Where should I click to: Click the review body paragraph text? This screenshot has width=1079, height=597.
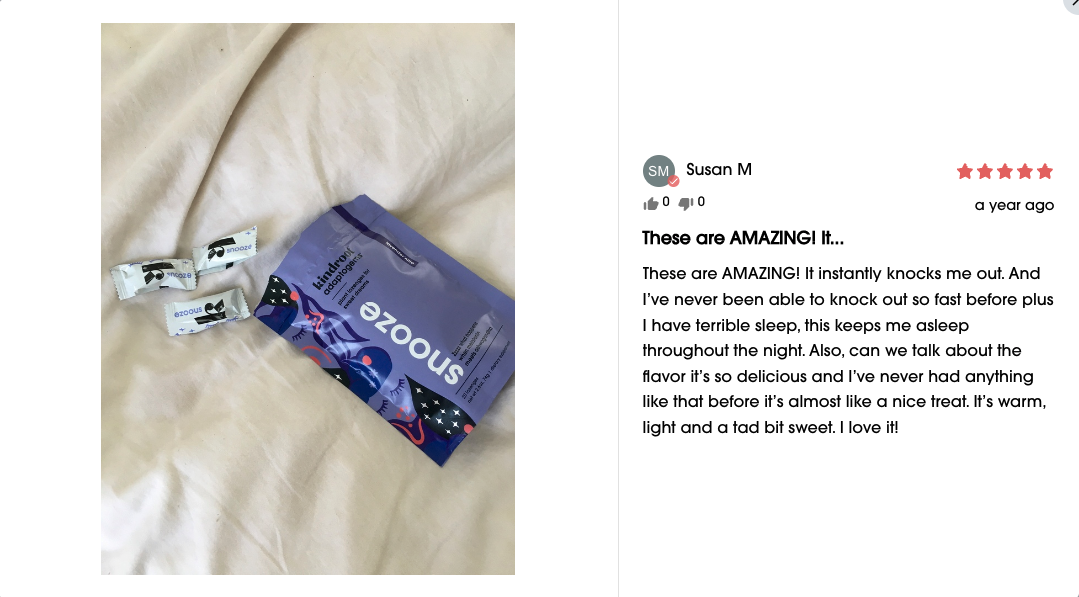coord(848,350)
